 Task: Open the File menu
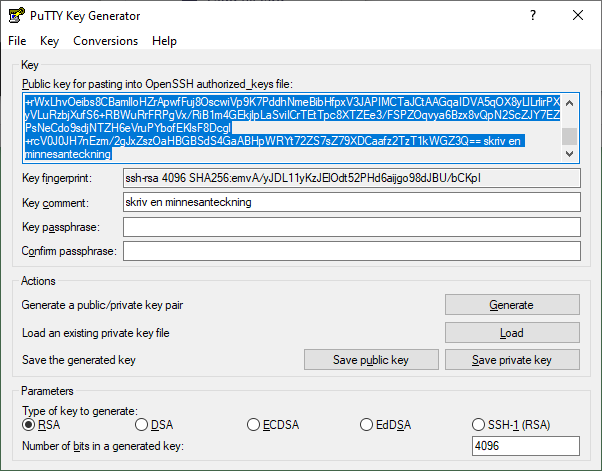pos(17,41)
